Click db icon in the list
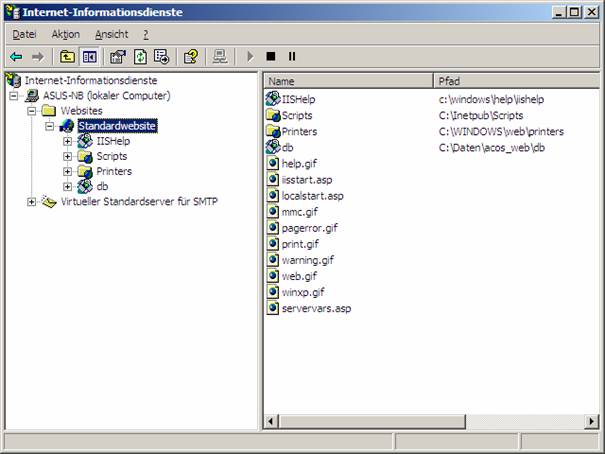Screen dimensions: 605x454 (273, 147)
